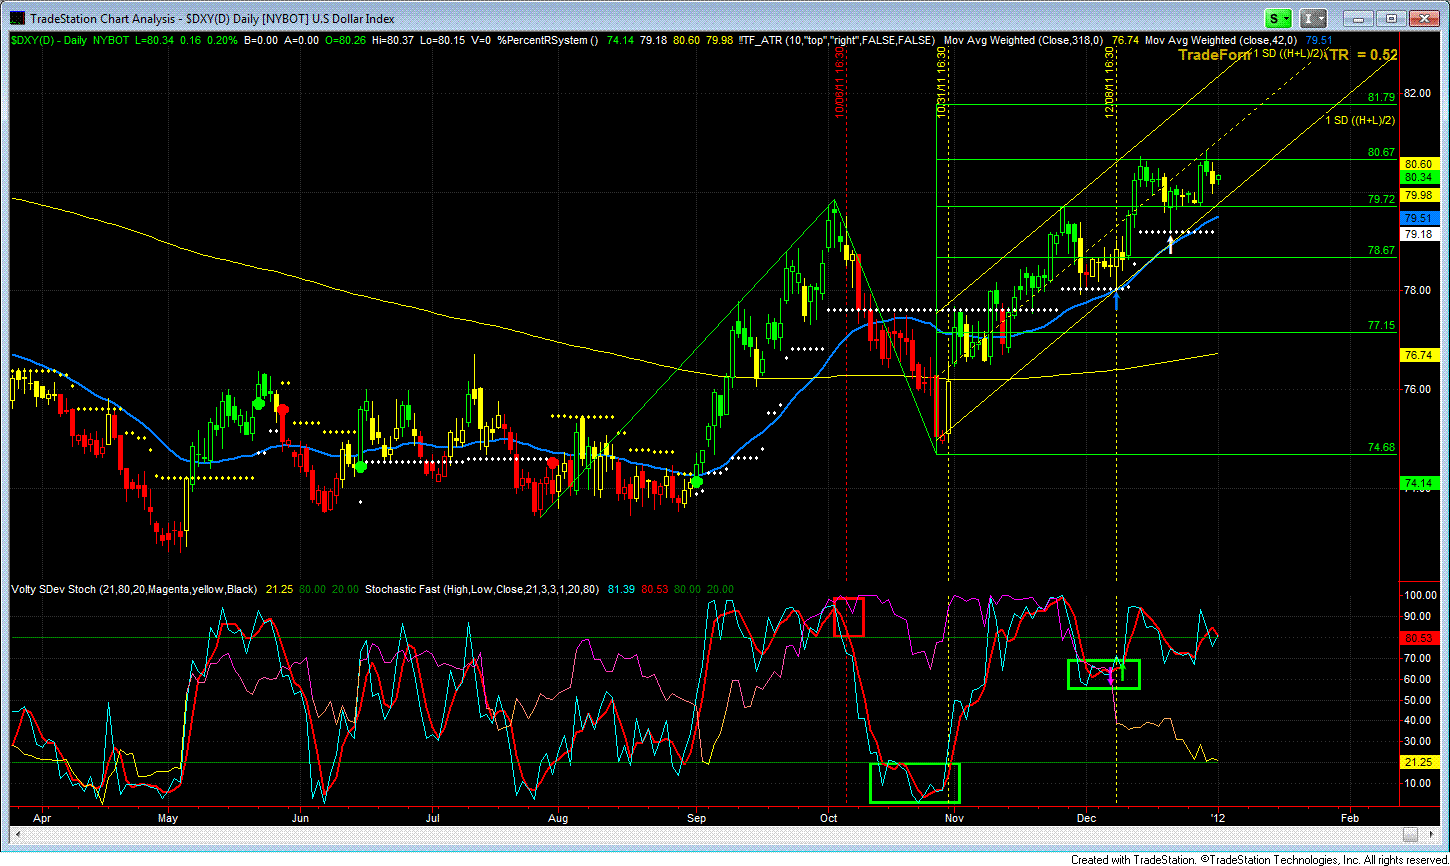Click the TradeStation Chart Analysis window icon
Viewport: 1450px width, 866px height.
pos(15,18)
